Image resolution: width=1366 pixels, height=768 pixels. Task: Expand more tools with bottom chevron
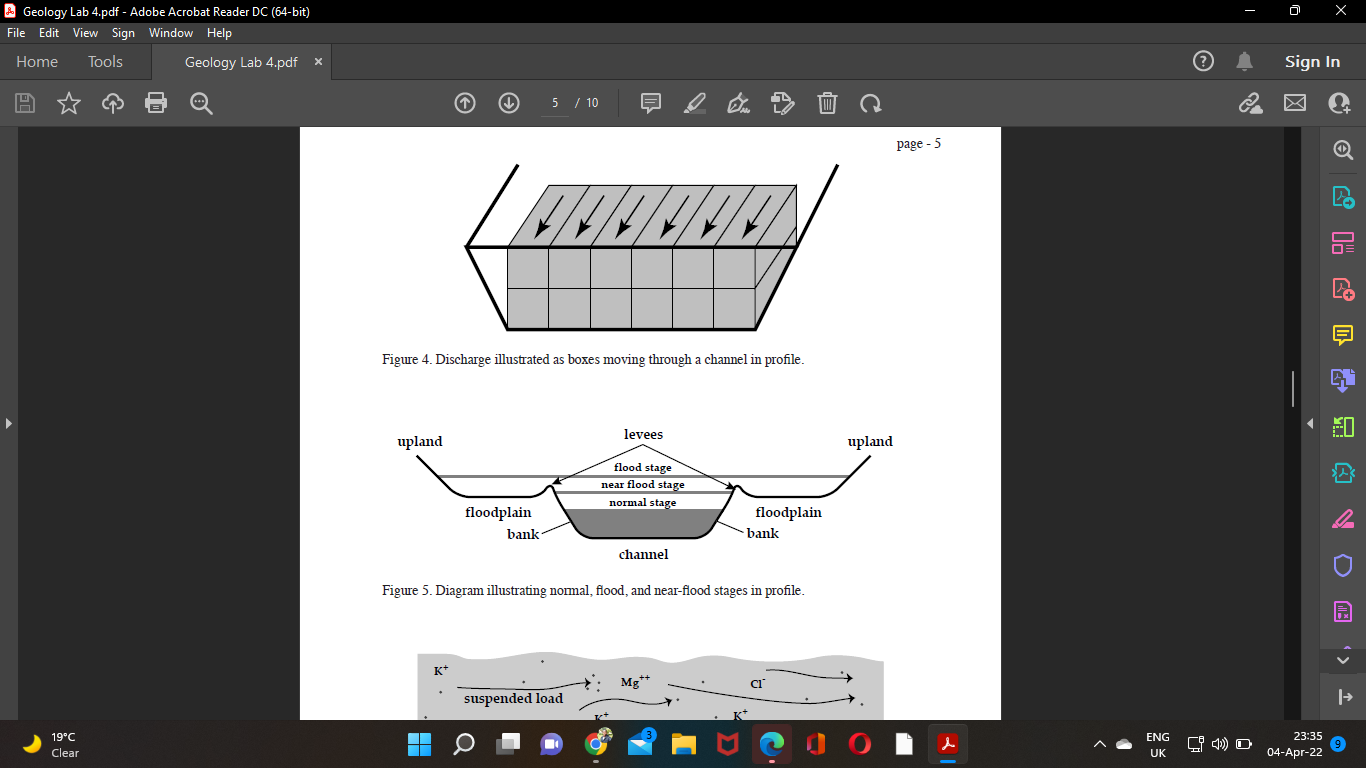[1342, 659]
